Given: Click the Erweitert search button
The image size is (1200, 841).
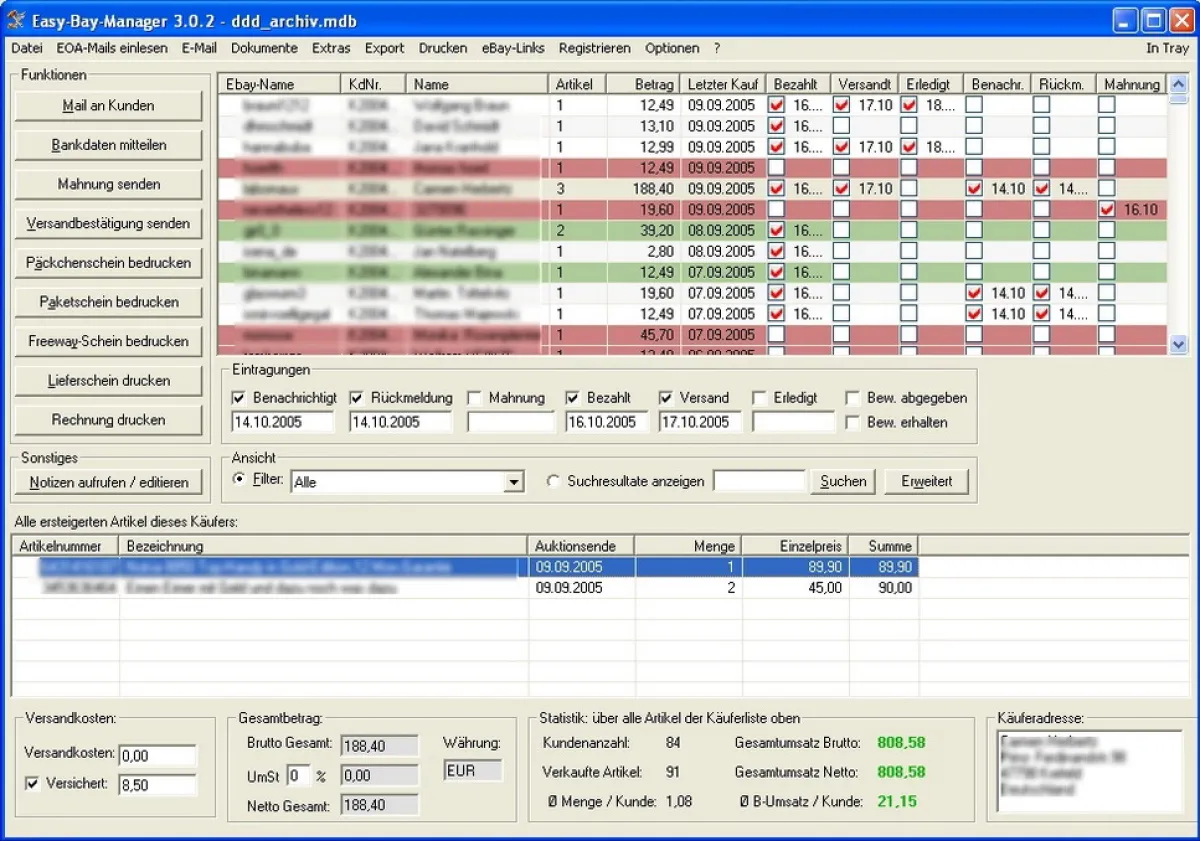Looking at the screenshot, I should (x=926, y=481).
